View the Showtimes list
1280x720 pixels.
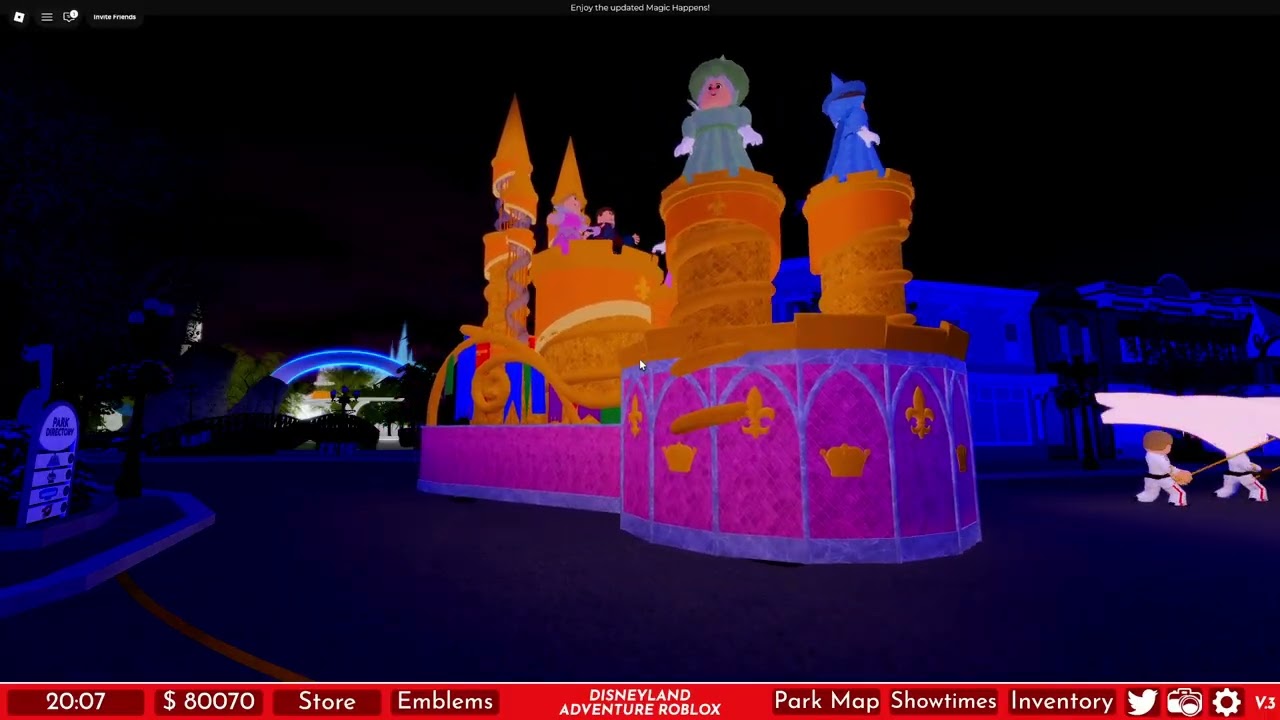point(944,702)
